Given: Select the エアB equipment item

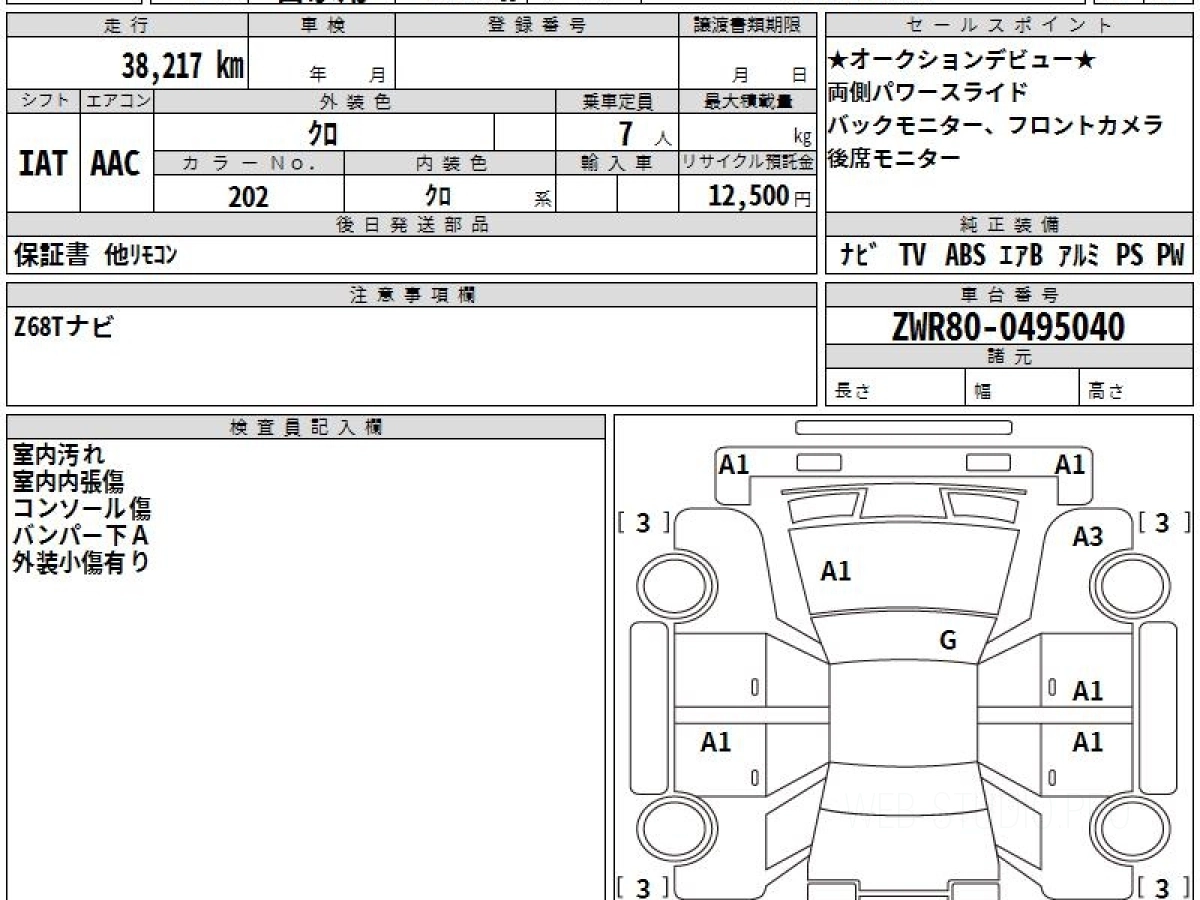Looking at the screenshot, I should click(x=1021, y=255).
